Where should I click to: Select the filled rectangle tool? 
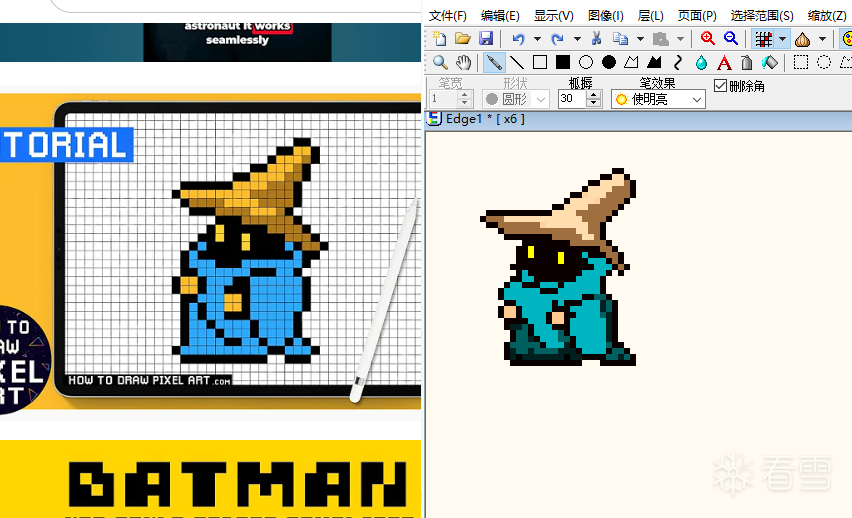click(x=563, y=63)
